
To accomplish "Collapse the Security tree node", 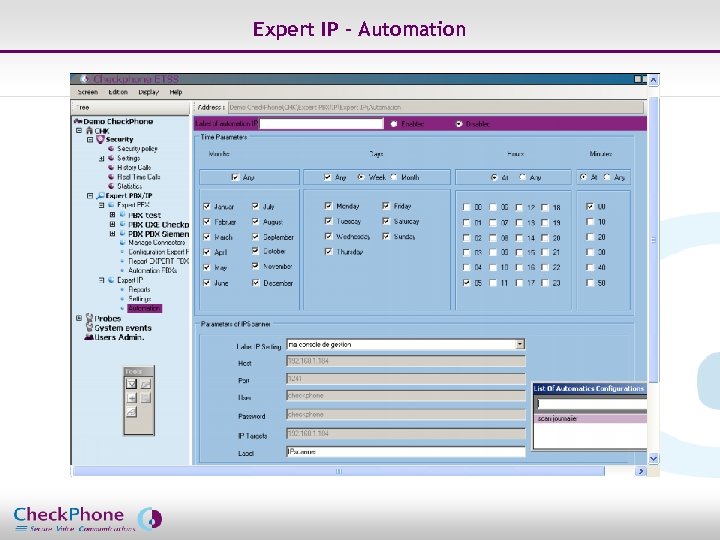I will [x=90, y=140].
